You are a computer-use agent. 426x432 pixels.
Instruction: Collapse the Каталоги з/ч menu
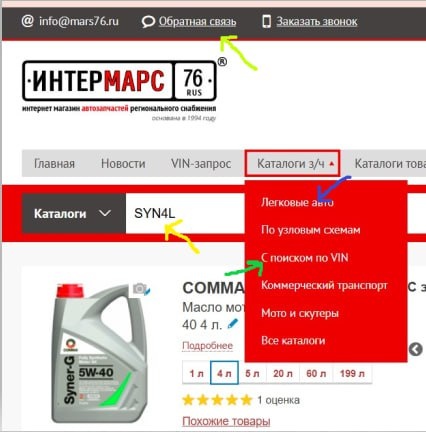click(x=292, y=163)
